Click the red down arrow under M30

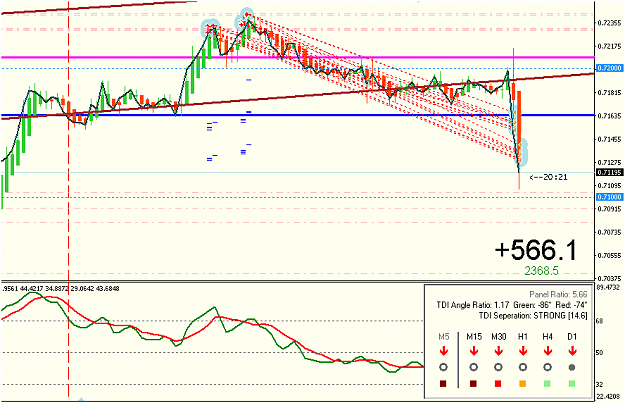click(x=498, y=351)
